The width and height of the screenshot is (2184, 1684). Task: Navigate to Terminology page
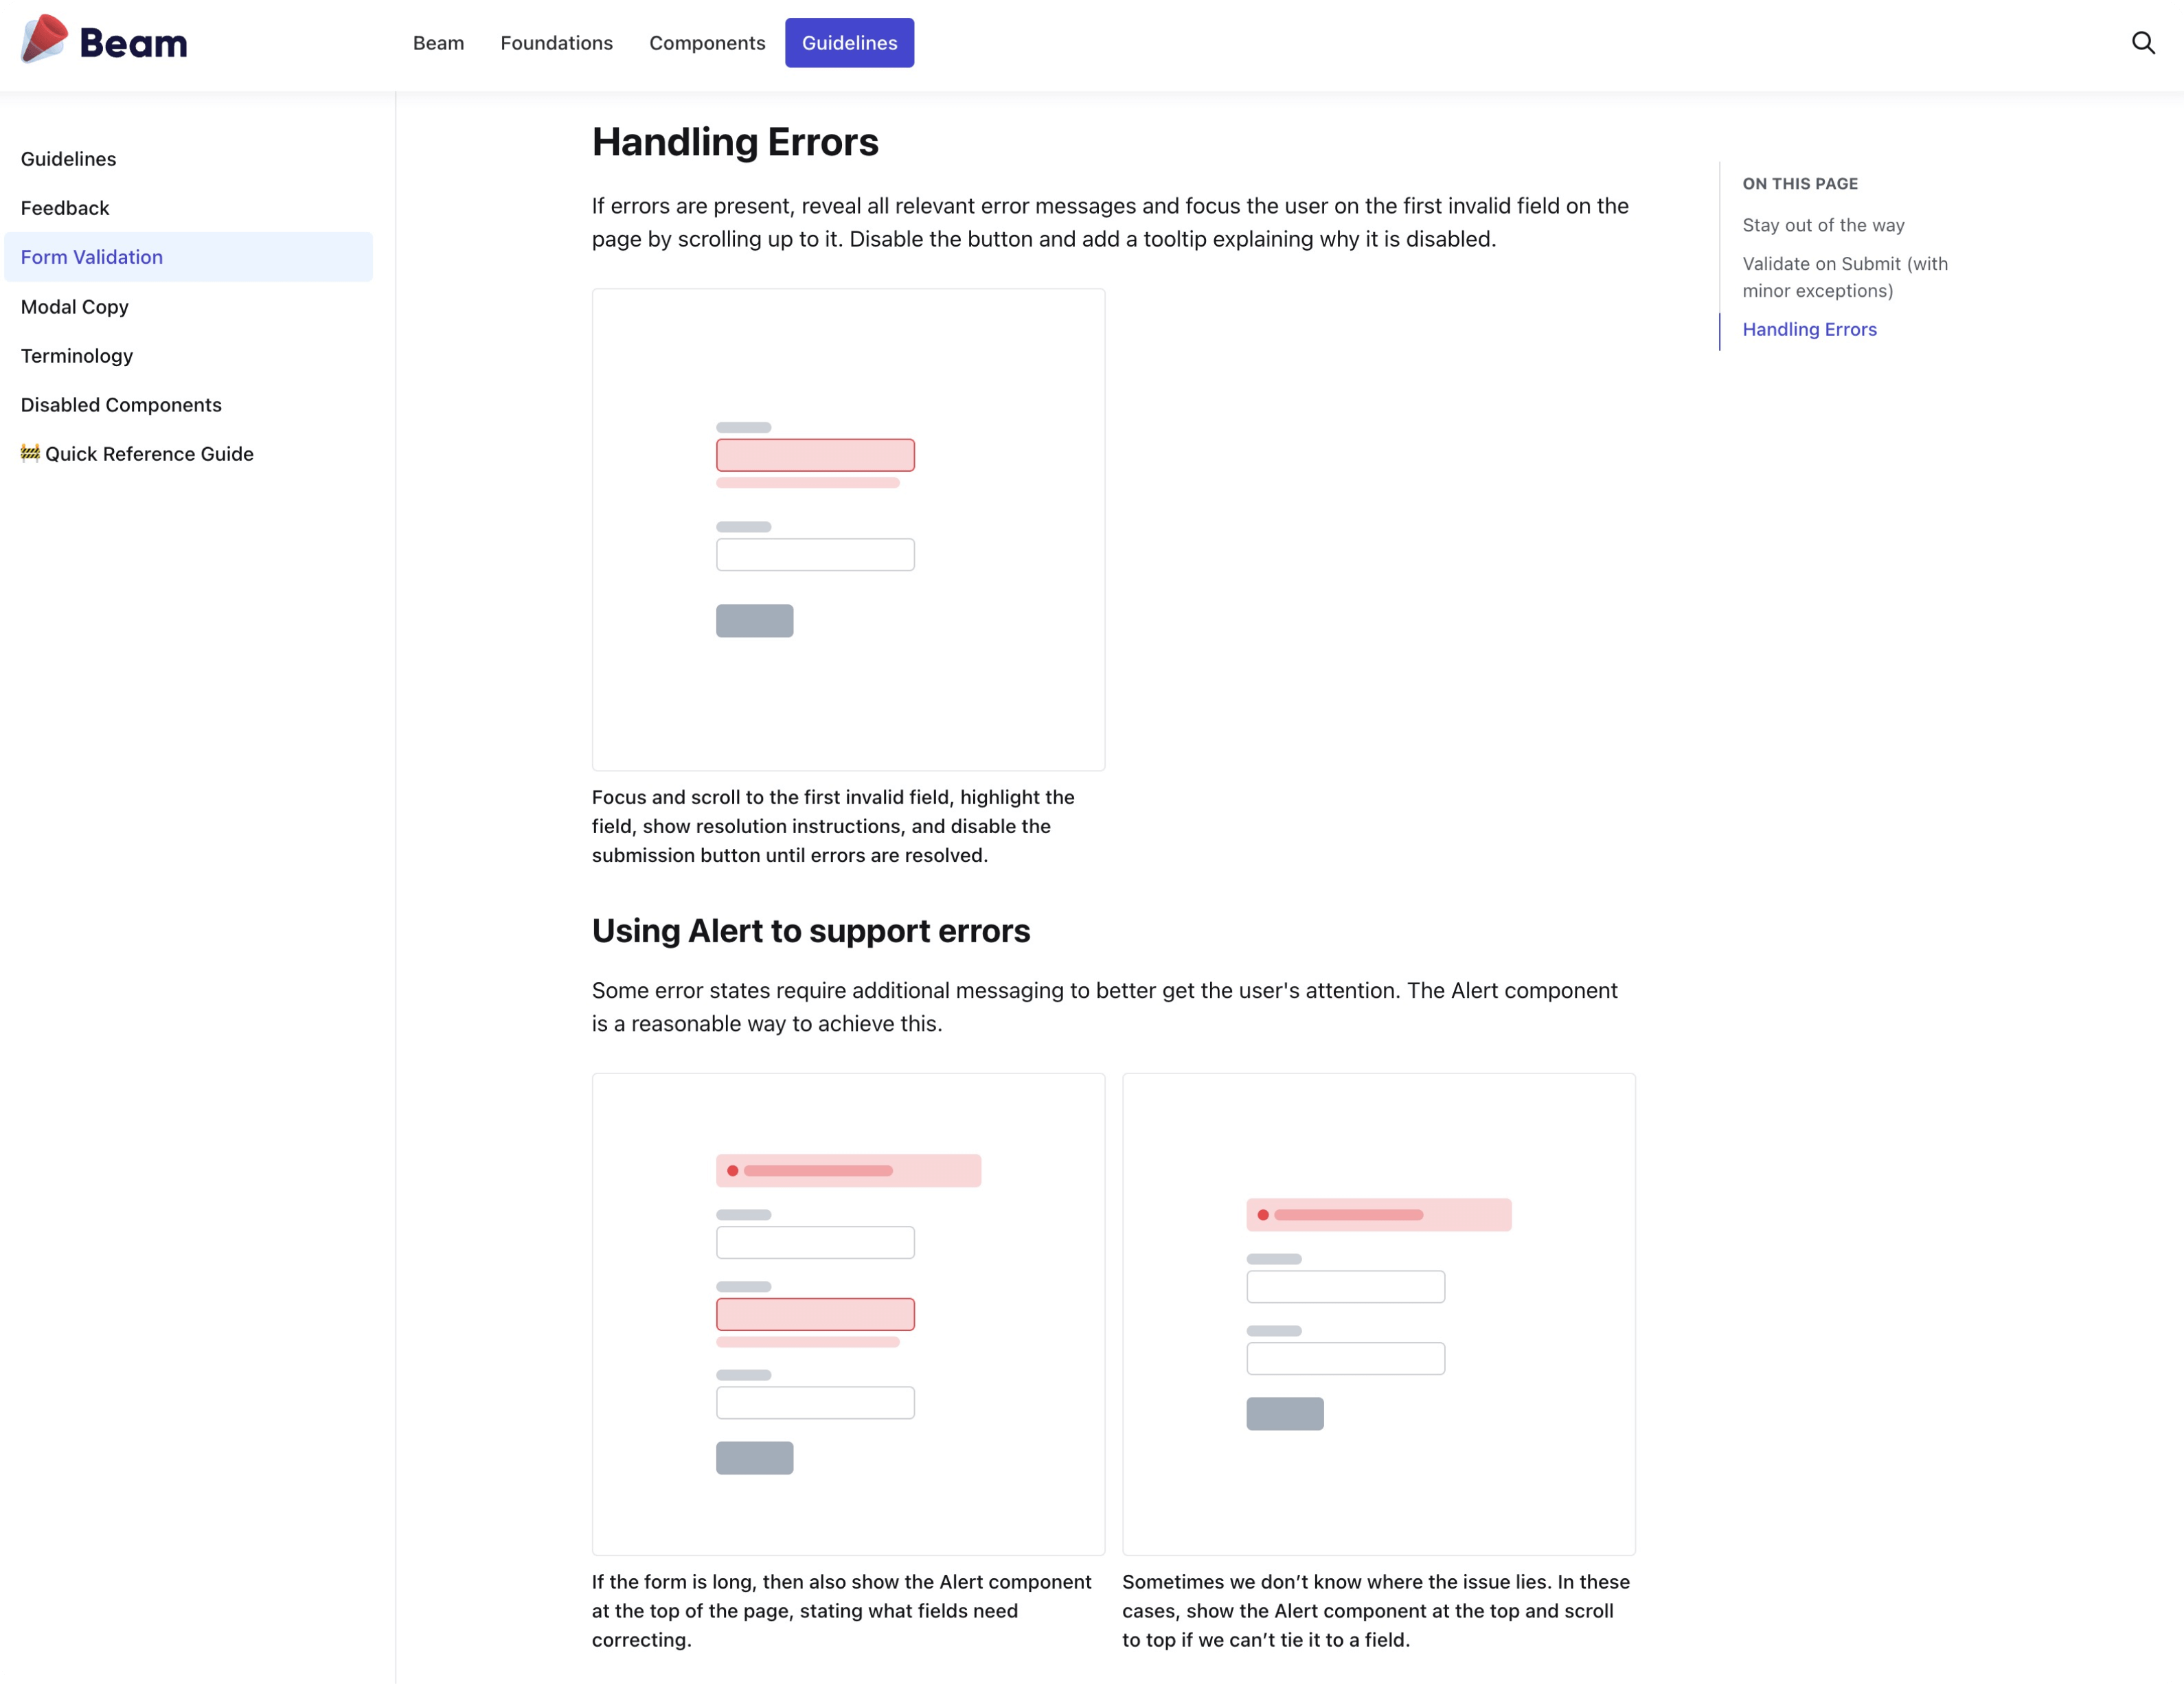point(77,356)
